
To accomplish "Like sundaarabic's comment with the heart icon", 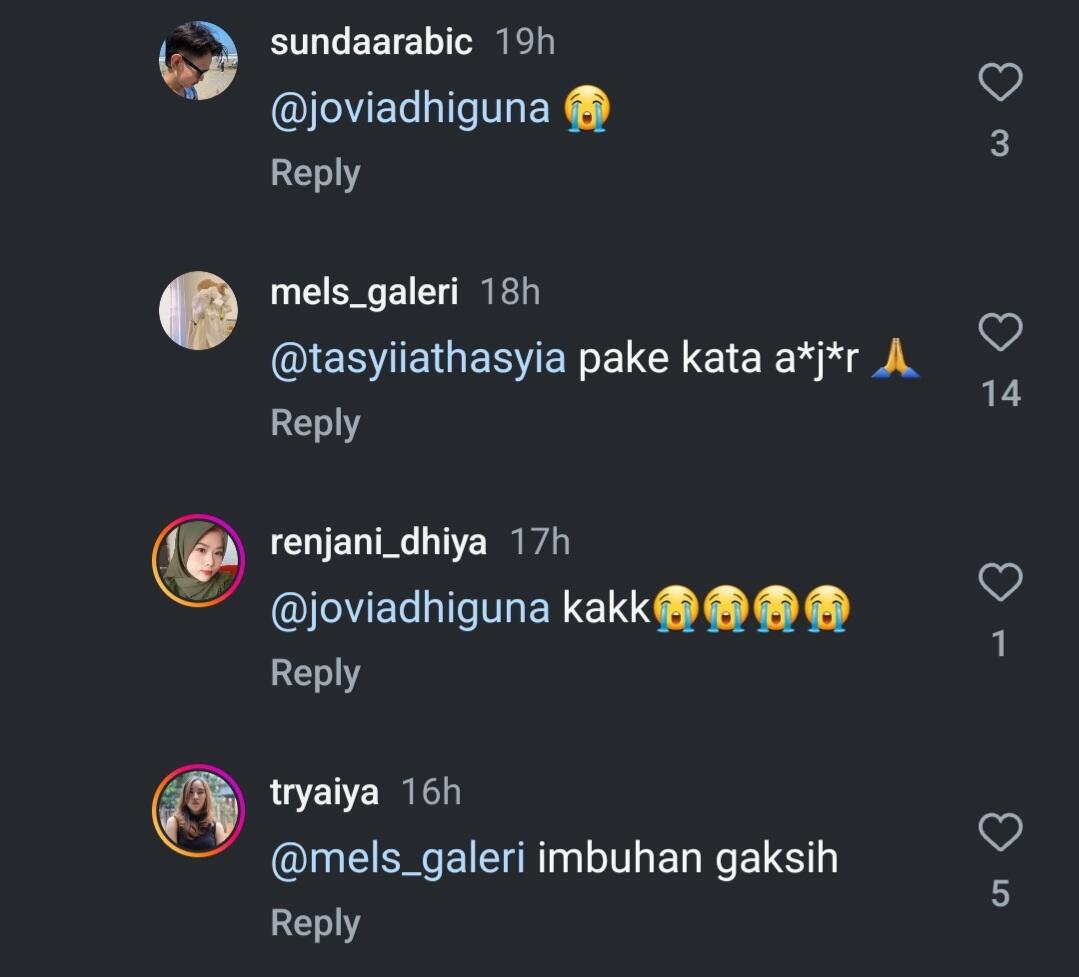I will 999,82.
